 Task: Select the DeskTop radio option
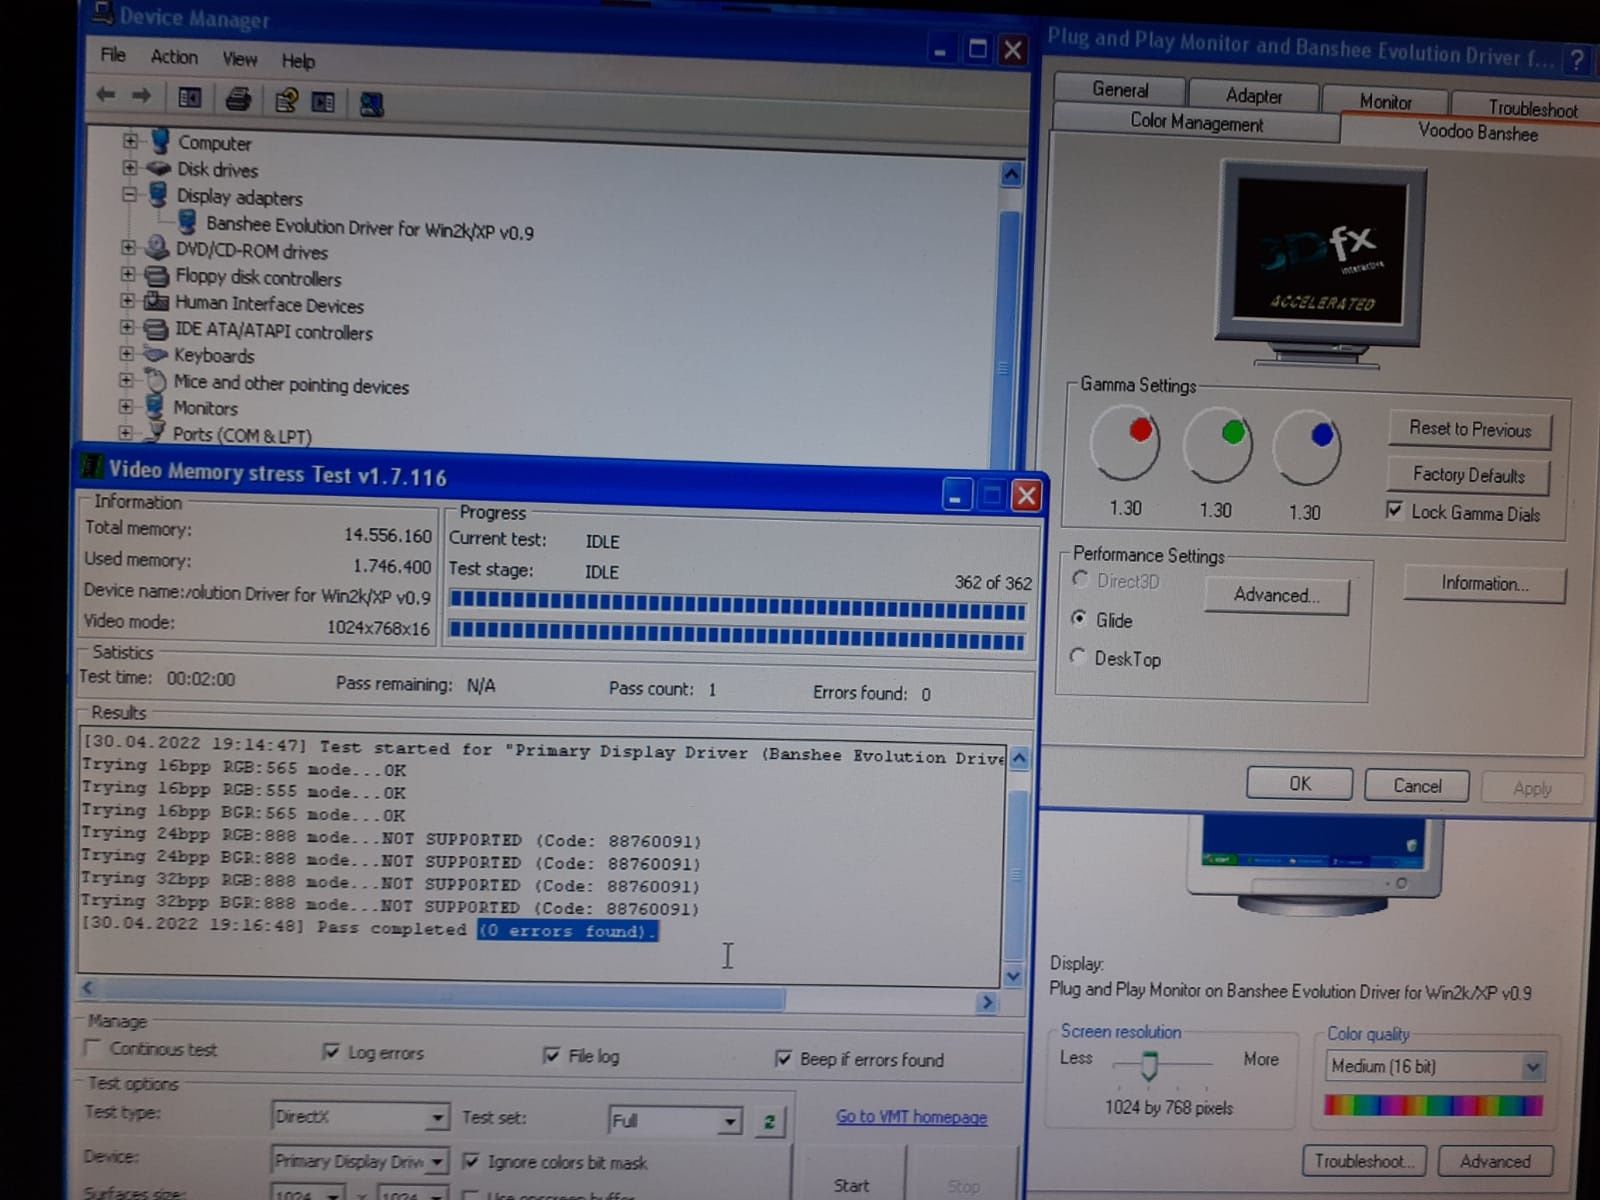coord(1078,656)
